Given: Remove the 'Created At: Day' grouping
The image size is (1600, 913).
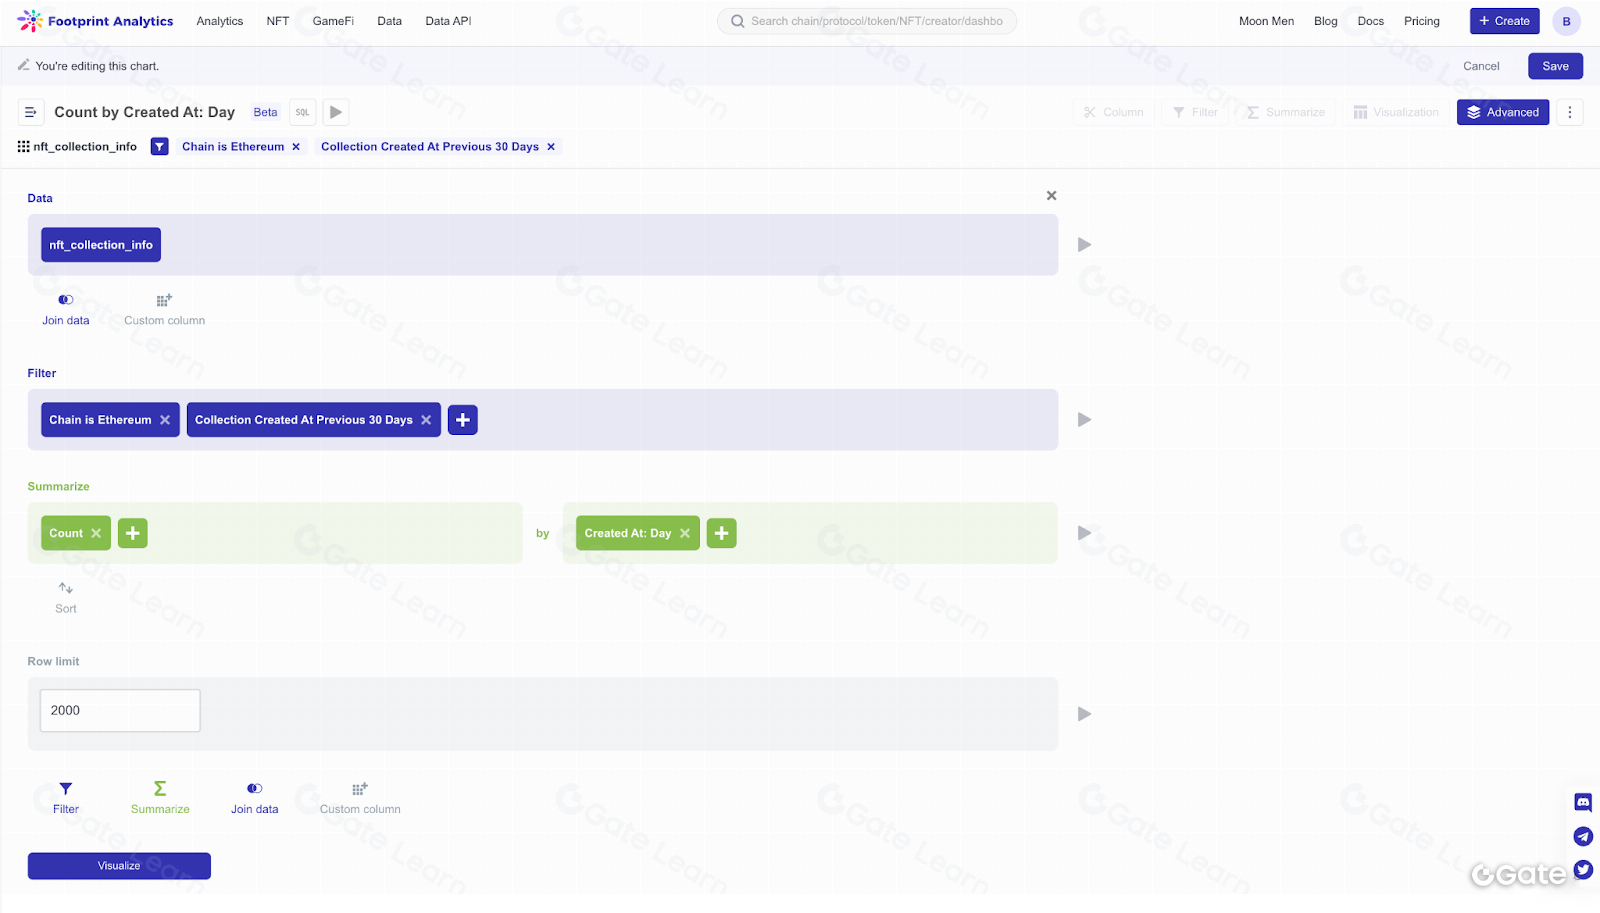Looking at the screenshot, I should [x=685, y=534].
